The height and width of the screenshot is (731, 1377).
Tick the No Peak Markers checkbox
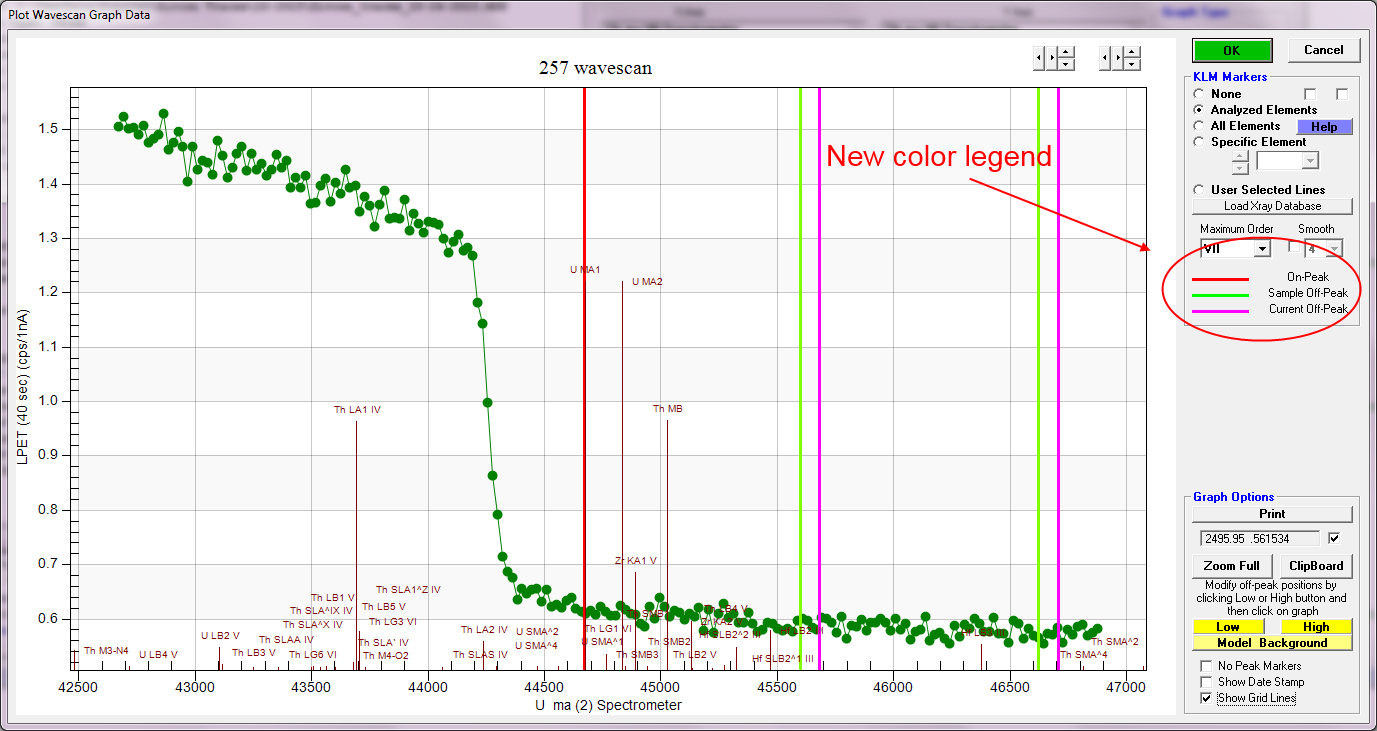[1205, 666]
